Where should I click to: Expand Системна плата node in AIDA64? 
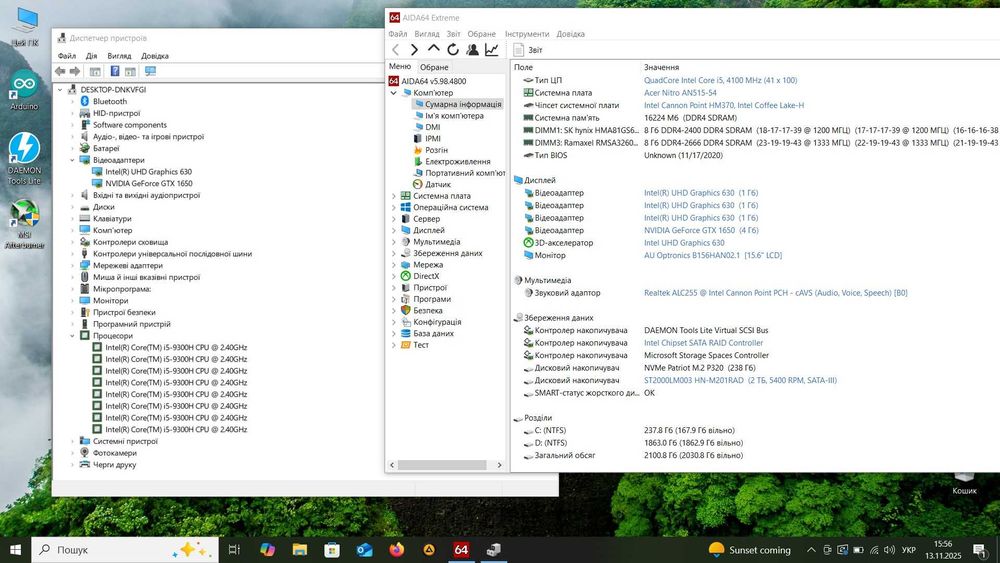(393, 196)
